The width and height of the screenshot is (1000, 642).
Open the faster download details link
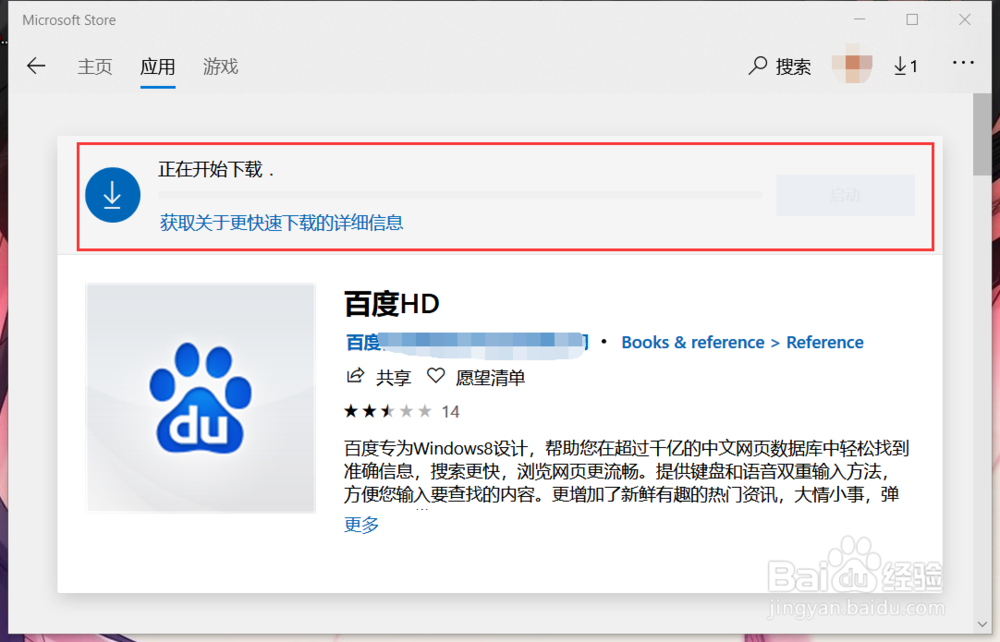281,223
